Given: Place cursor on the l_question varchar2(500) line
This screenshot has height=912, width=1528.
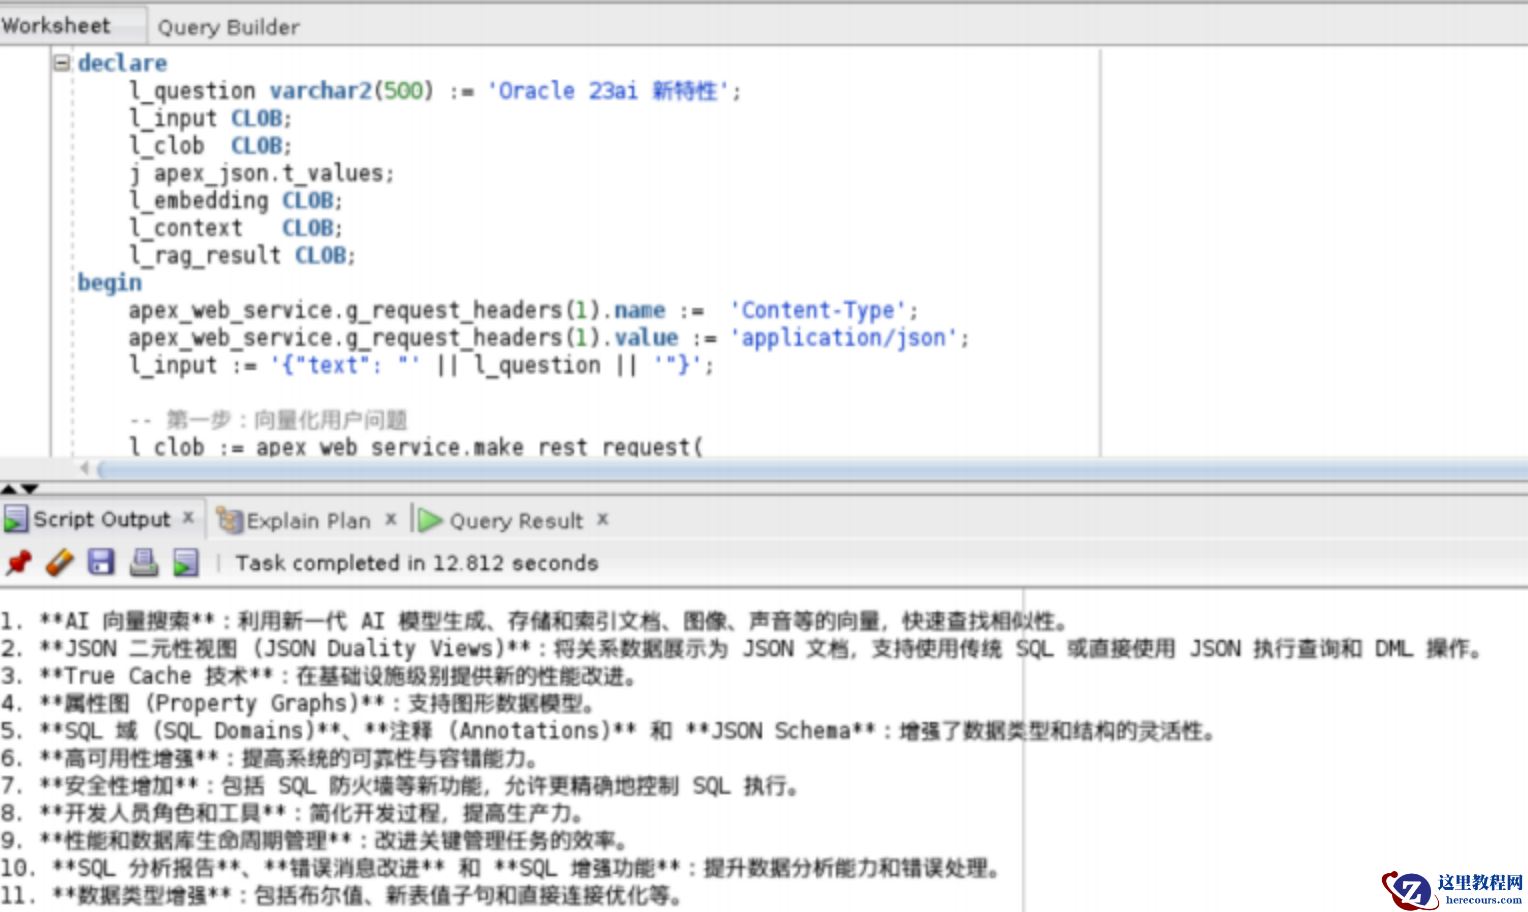Looking at the screenshot, I should pos(435,91).
